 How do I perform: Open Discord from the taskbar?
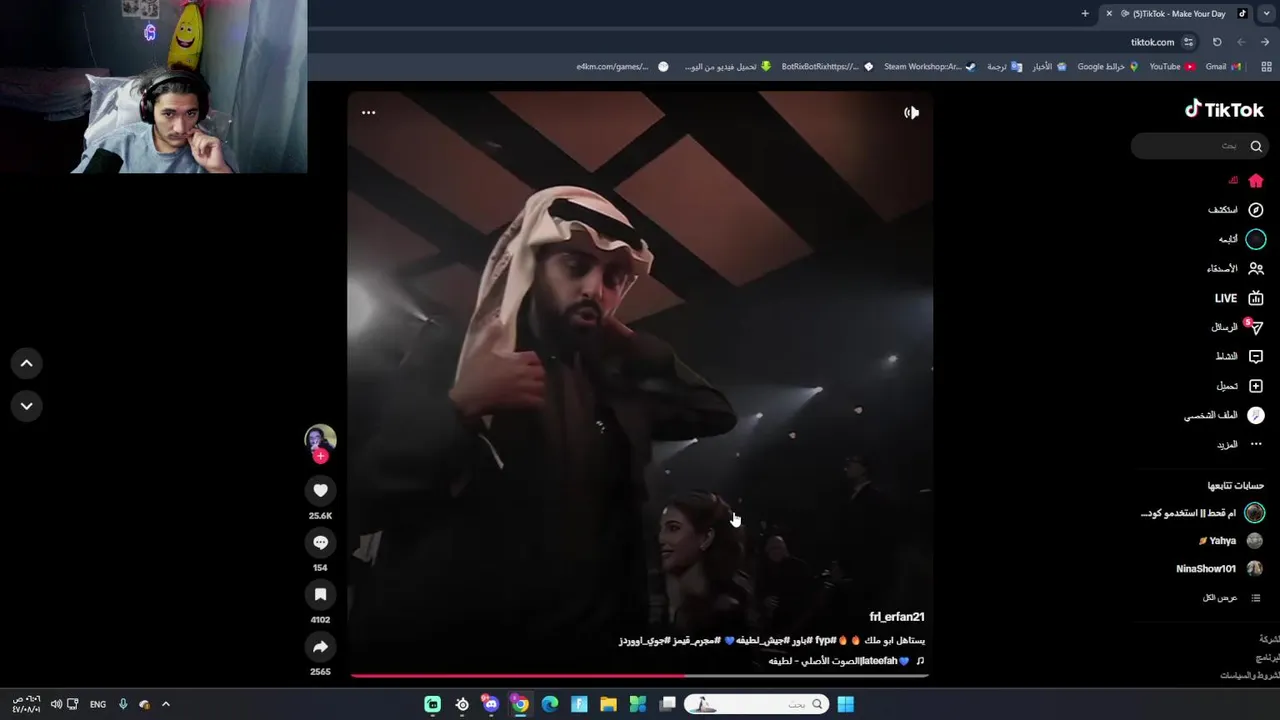490,705
